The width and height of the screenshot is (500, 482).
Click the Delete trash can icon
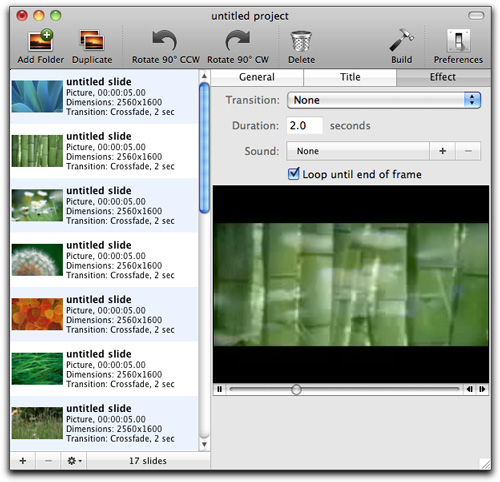point(301,41)
